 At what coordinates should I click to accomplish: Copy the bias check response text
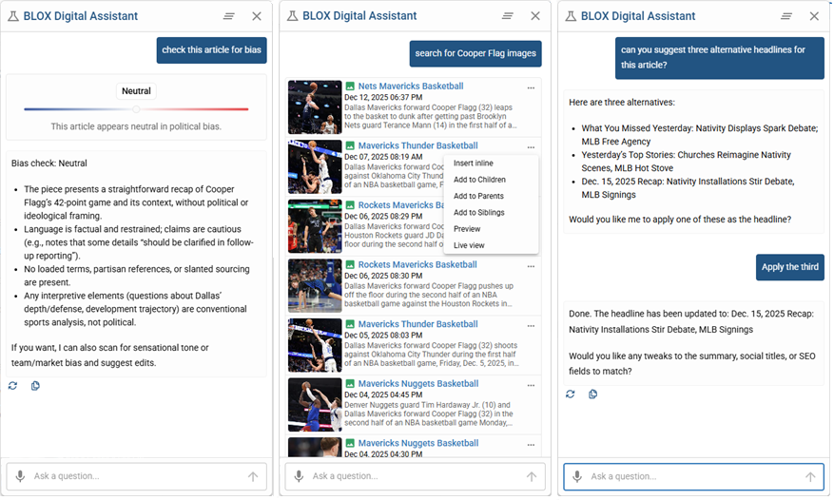pos(35,385)
